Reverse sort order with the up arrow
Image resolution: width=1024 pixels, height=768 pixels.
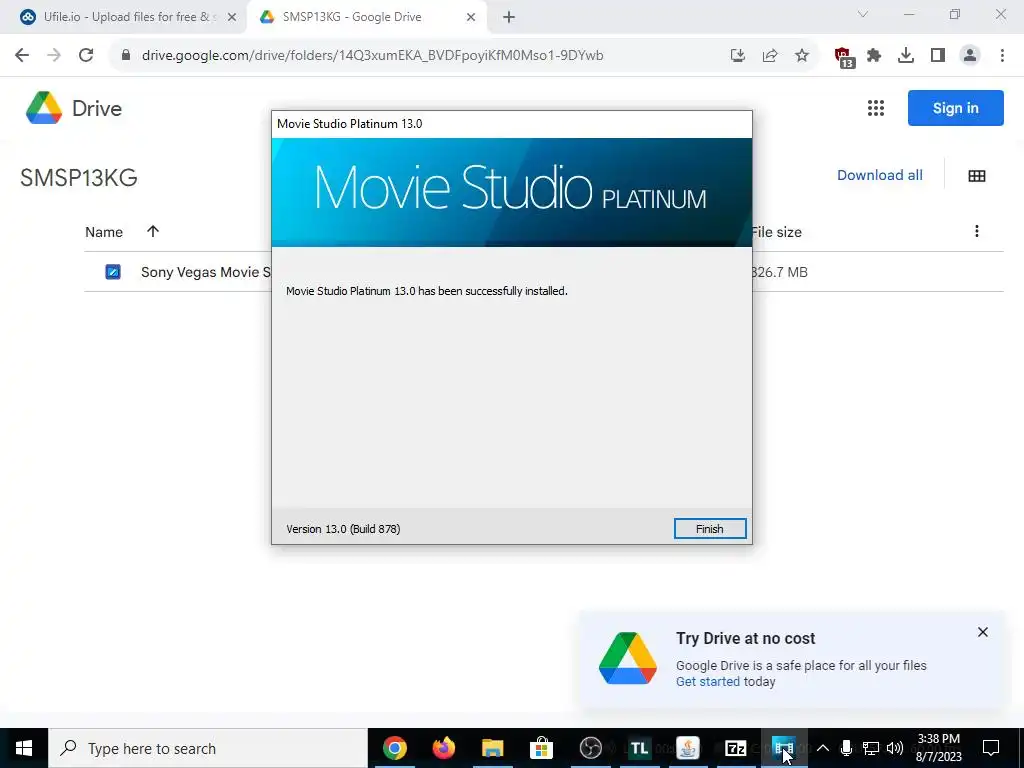pyautogui.click(x=153, y=231)
